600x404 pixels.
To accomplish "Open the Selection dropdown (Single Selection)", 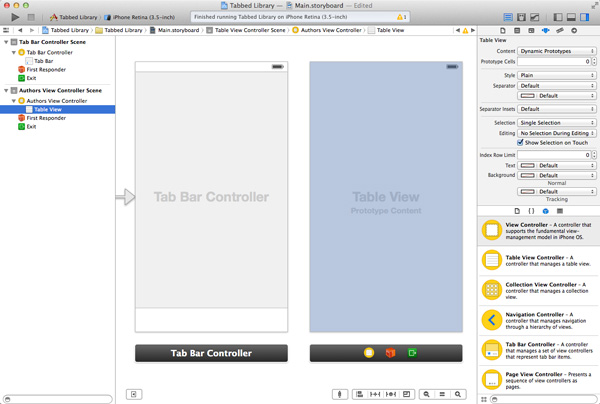I will (557, 123).
